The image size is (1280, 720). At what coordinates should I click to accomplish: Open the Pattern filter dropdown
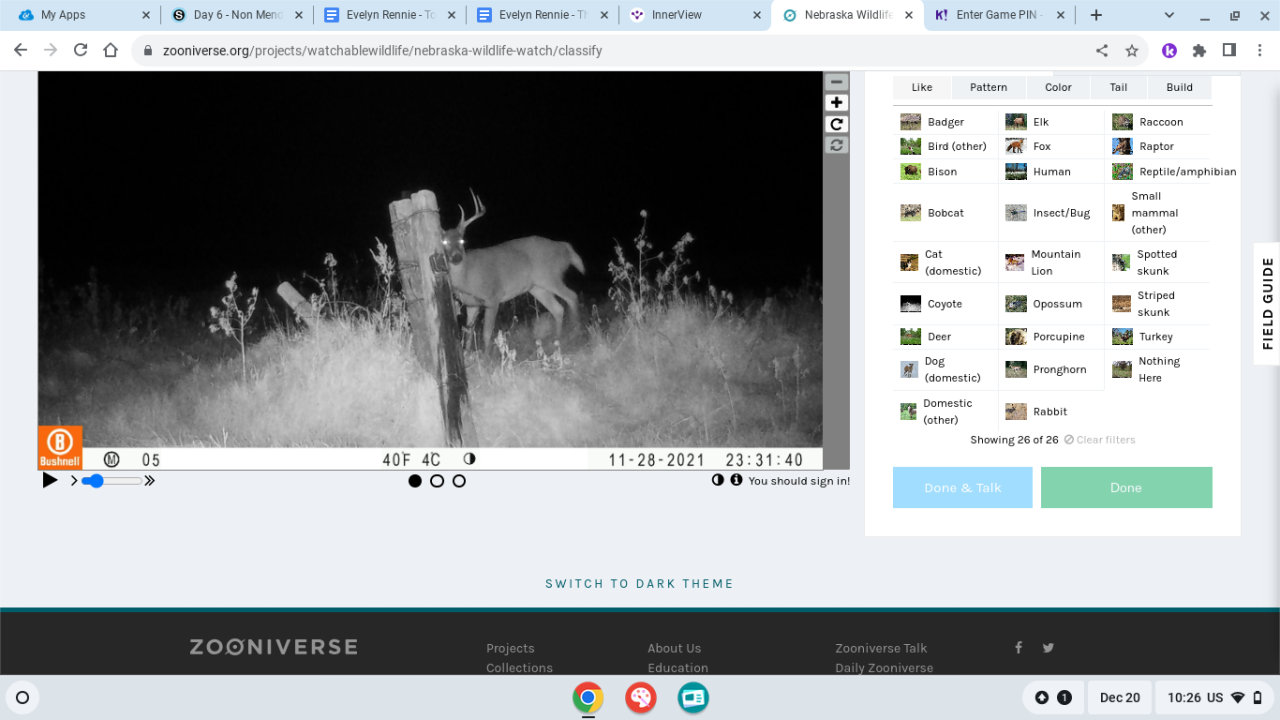(x=988, y=87)
